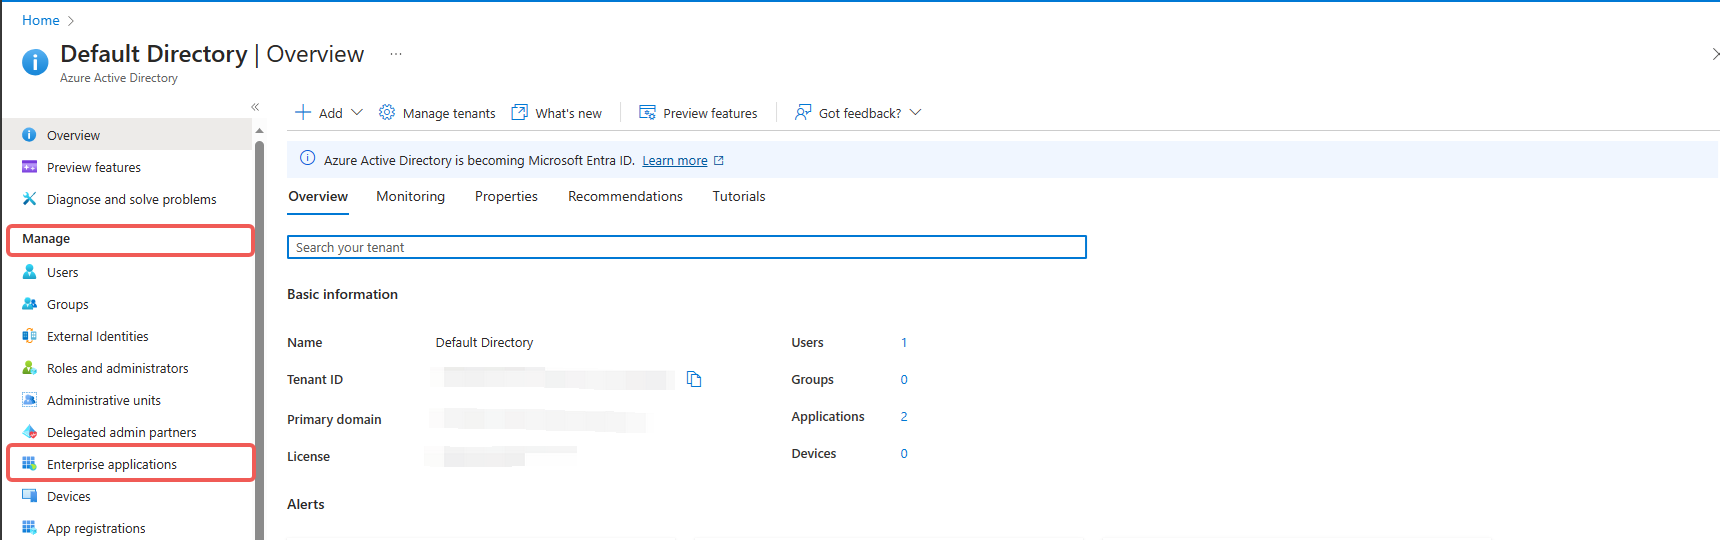Copy the Tenant ID to clipboard

[x=694, y=379]
